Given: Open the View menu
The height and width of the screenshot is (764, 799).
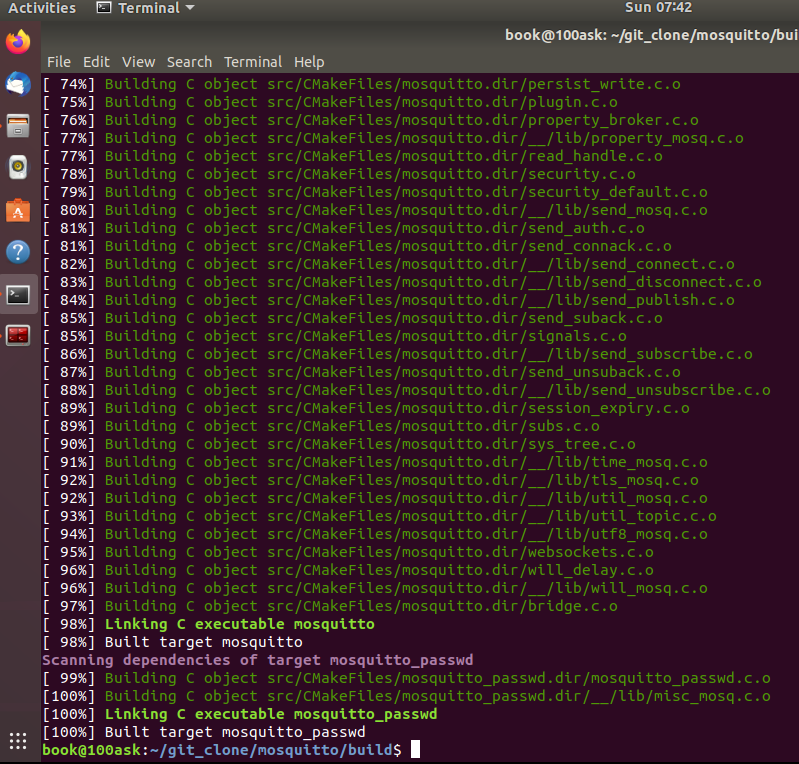Looking at the screenshot, I should [138, 62].
